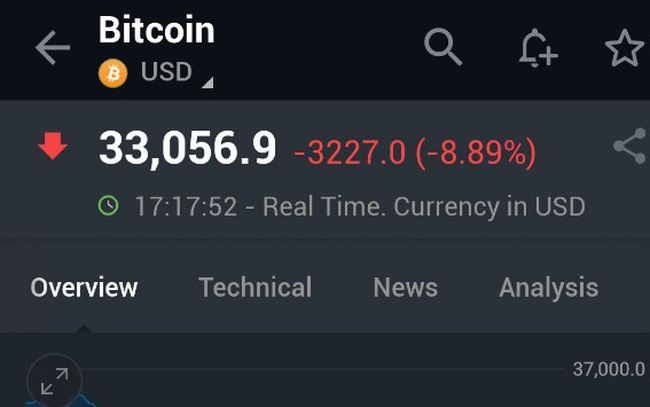Switch to the Overview tab

pyautogui.click(x=84, y=288)
